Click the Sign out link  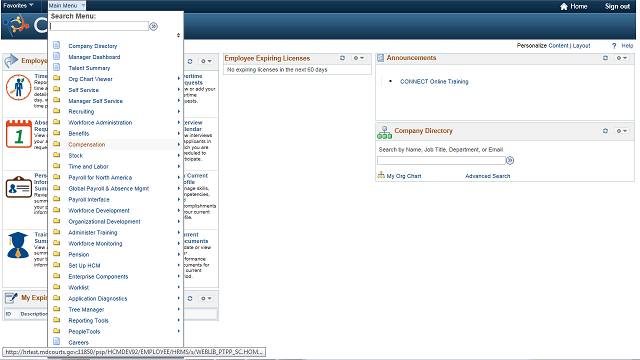click(617, 7)
